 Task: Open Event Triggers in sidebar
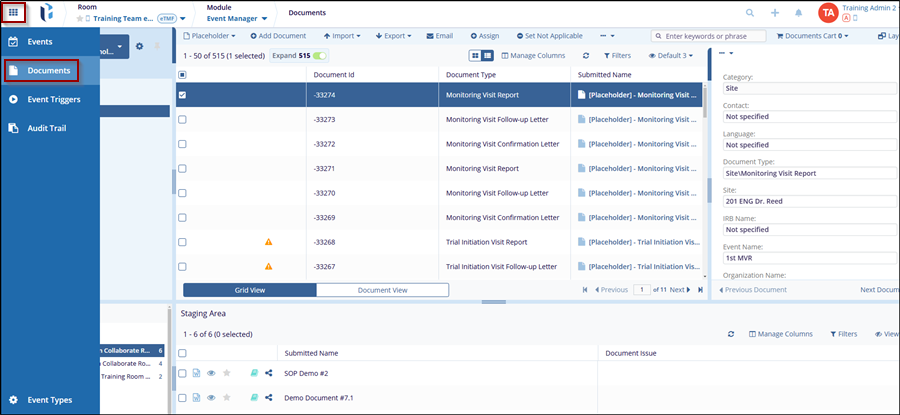pyautogui.click(x=54, y=99)
